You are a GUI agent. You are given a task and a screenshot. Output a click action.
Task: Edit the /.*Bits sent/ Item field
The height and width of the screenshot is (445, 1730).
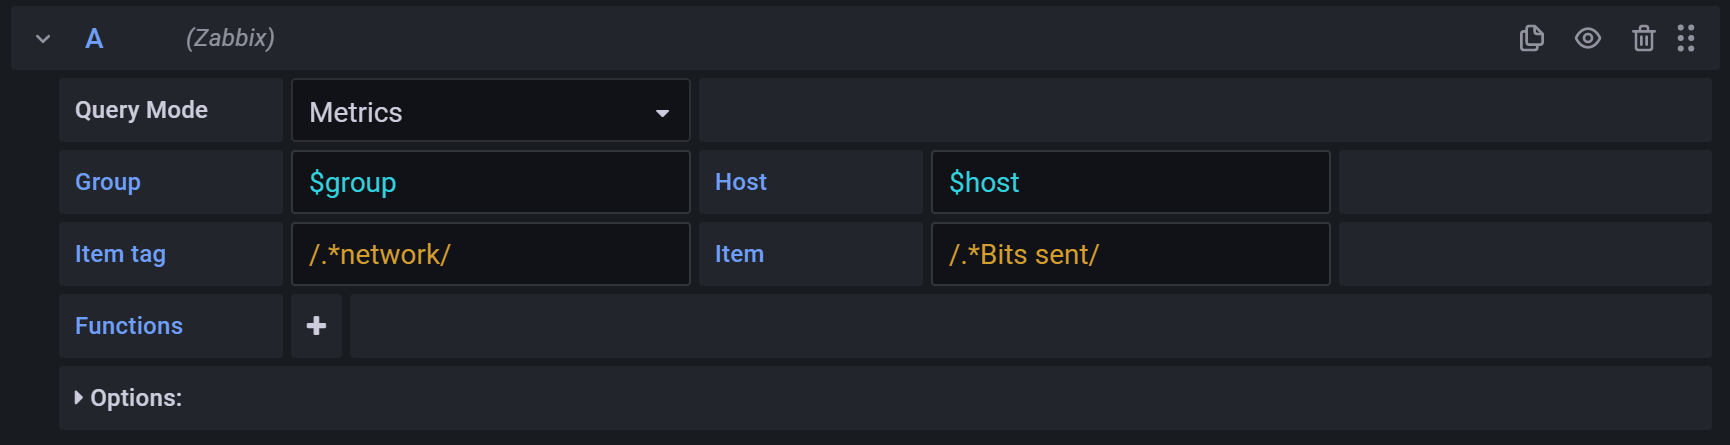coord(1130,254)
